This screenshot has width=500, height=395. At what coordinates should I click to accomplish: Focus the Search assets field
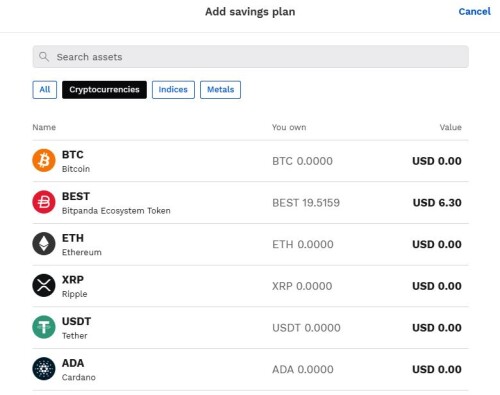point(251,57)
